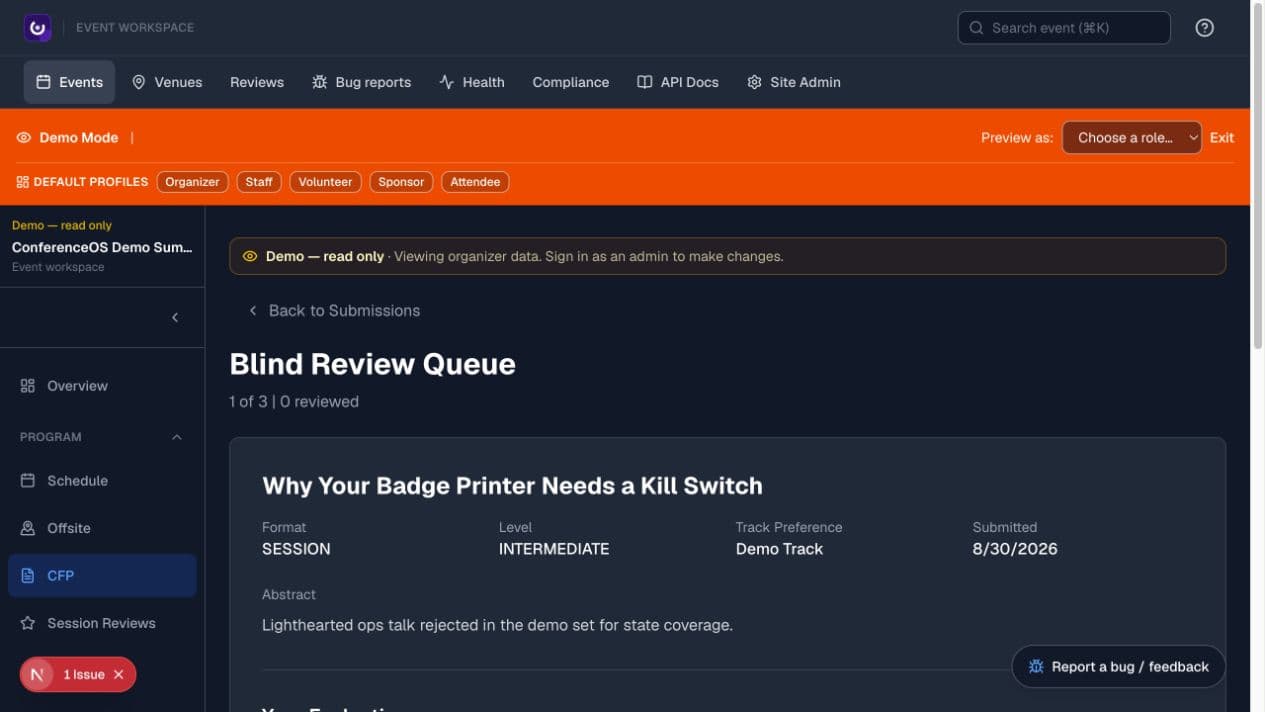1265x712 pixels.
Task: Click the bug icon beside Bug reports
Action: click(x=320, y=82)
